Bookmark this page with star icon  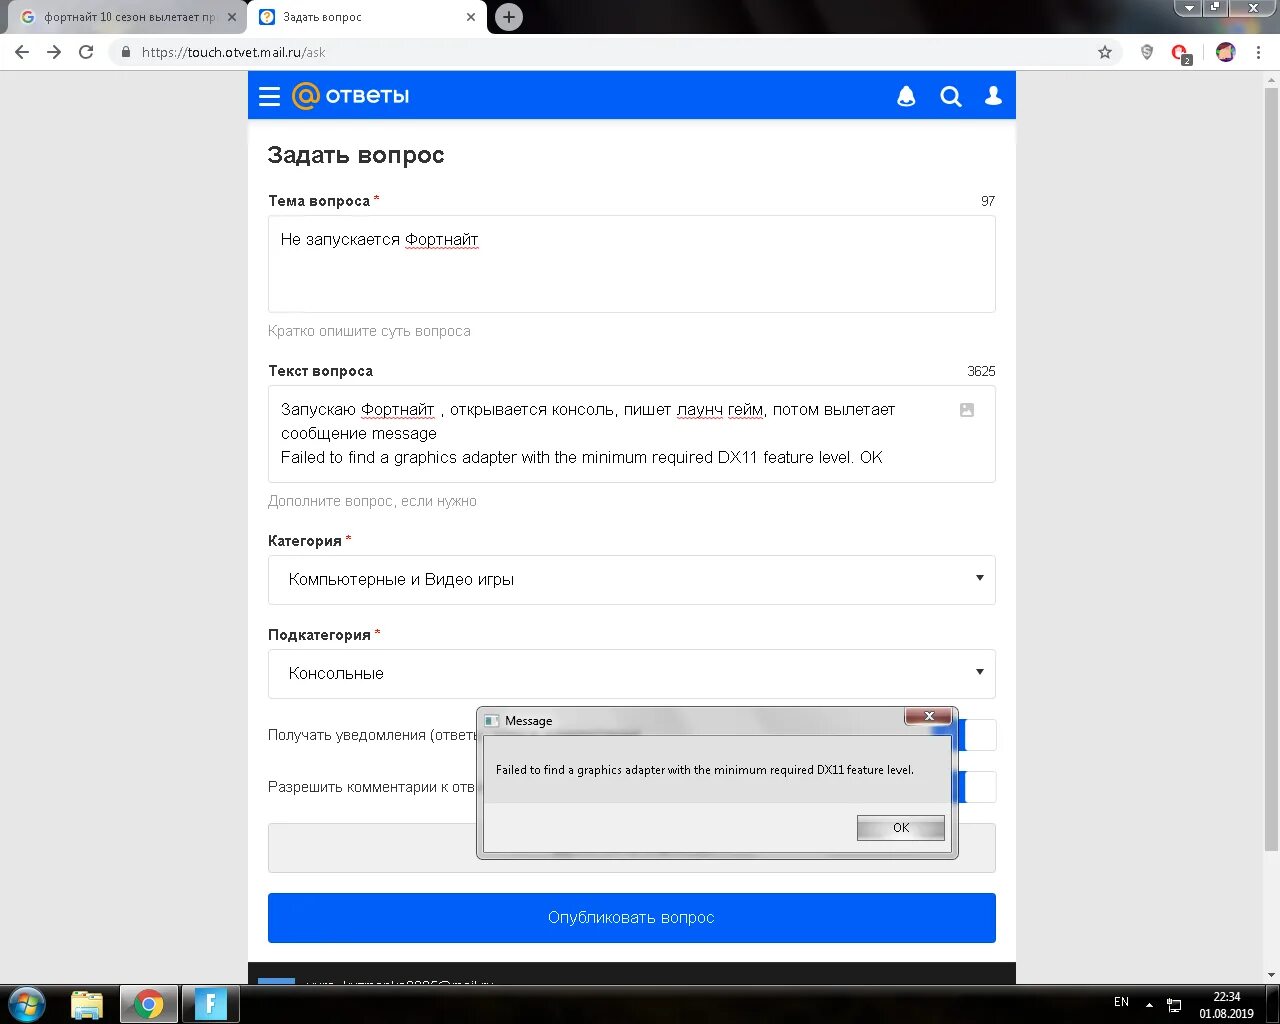pos(1105,52)
